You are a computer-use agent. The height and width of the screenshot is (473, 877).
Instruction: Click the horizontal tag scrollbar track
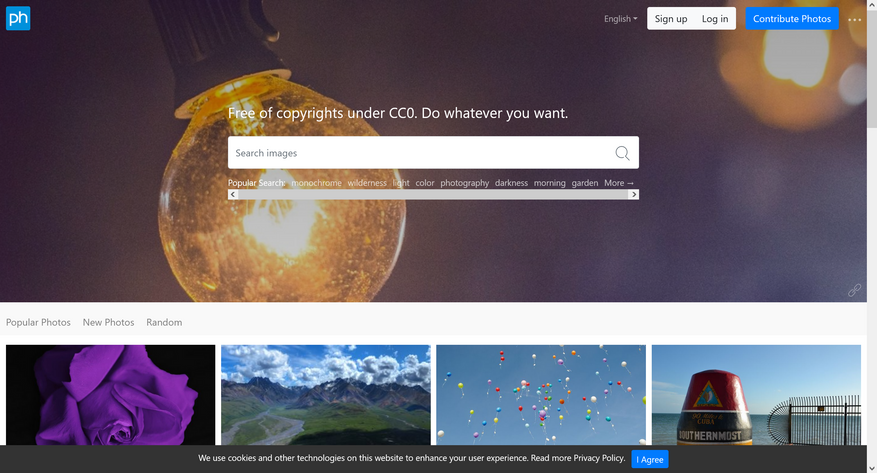click(433, 195)
